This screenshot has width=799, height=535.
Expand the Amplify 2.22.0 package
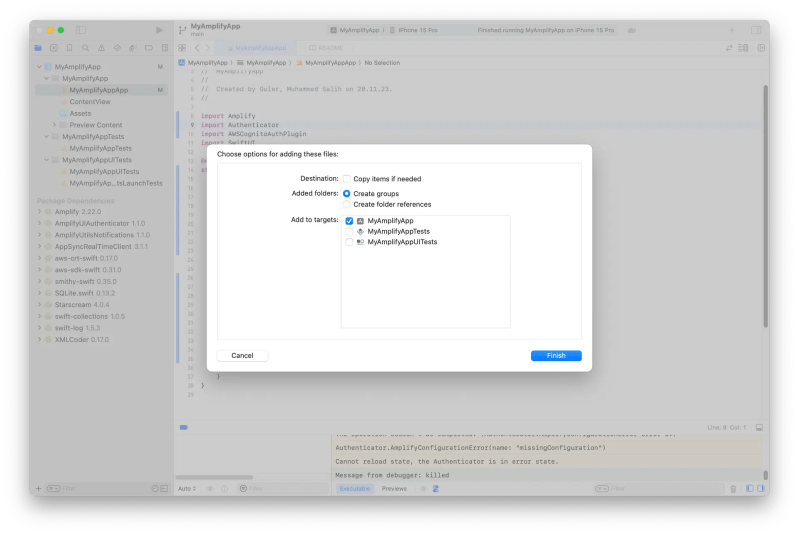click(39, 211)
